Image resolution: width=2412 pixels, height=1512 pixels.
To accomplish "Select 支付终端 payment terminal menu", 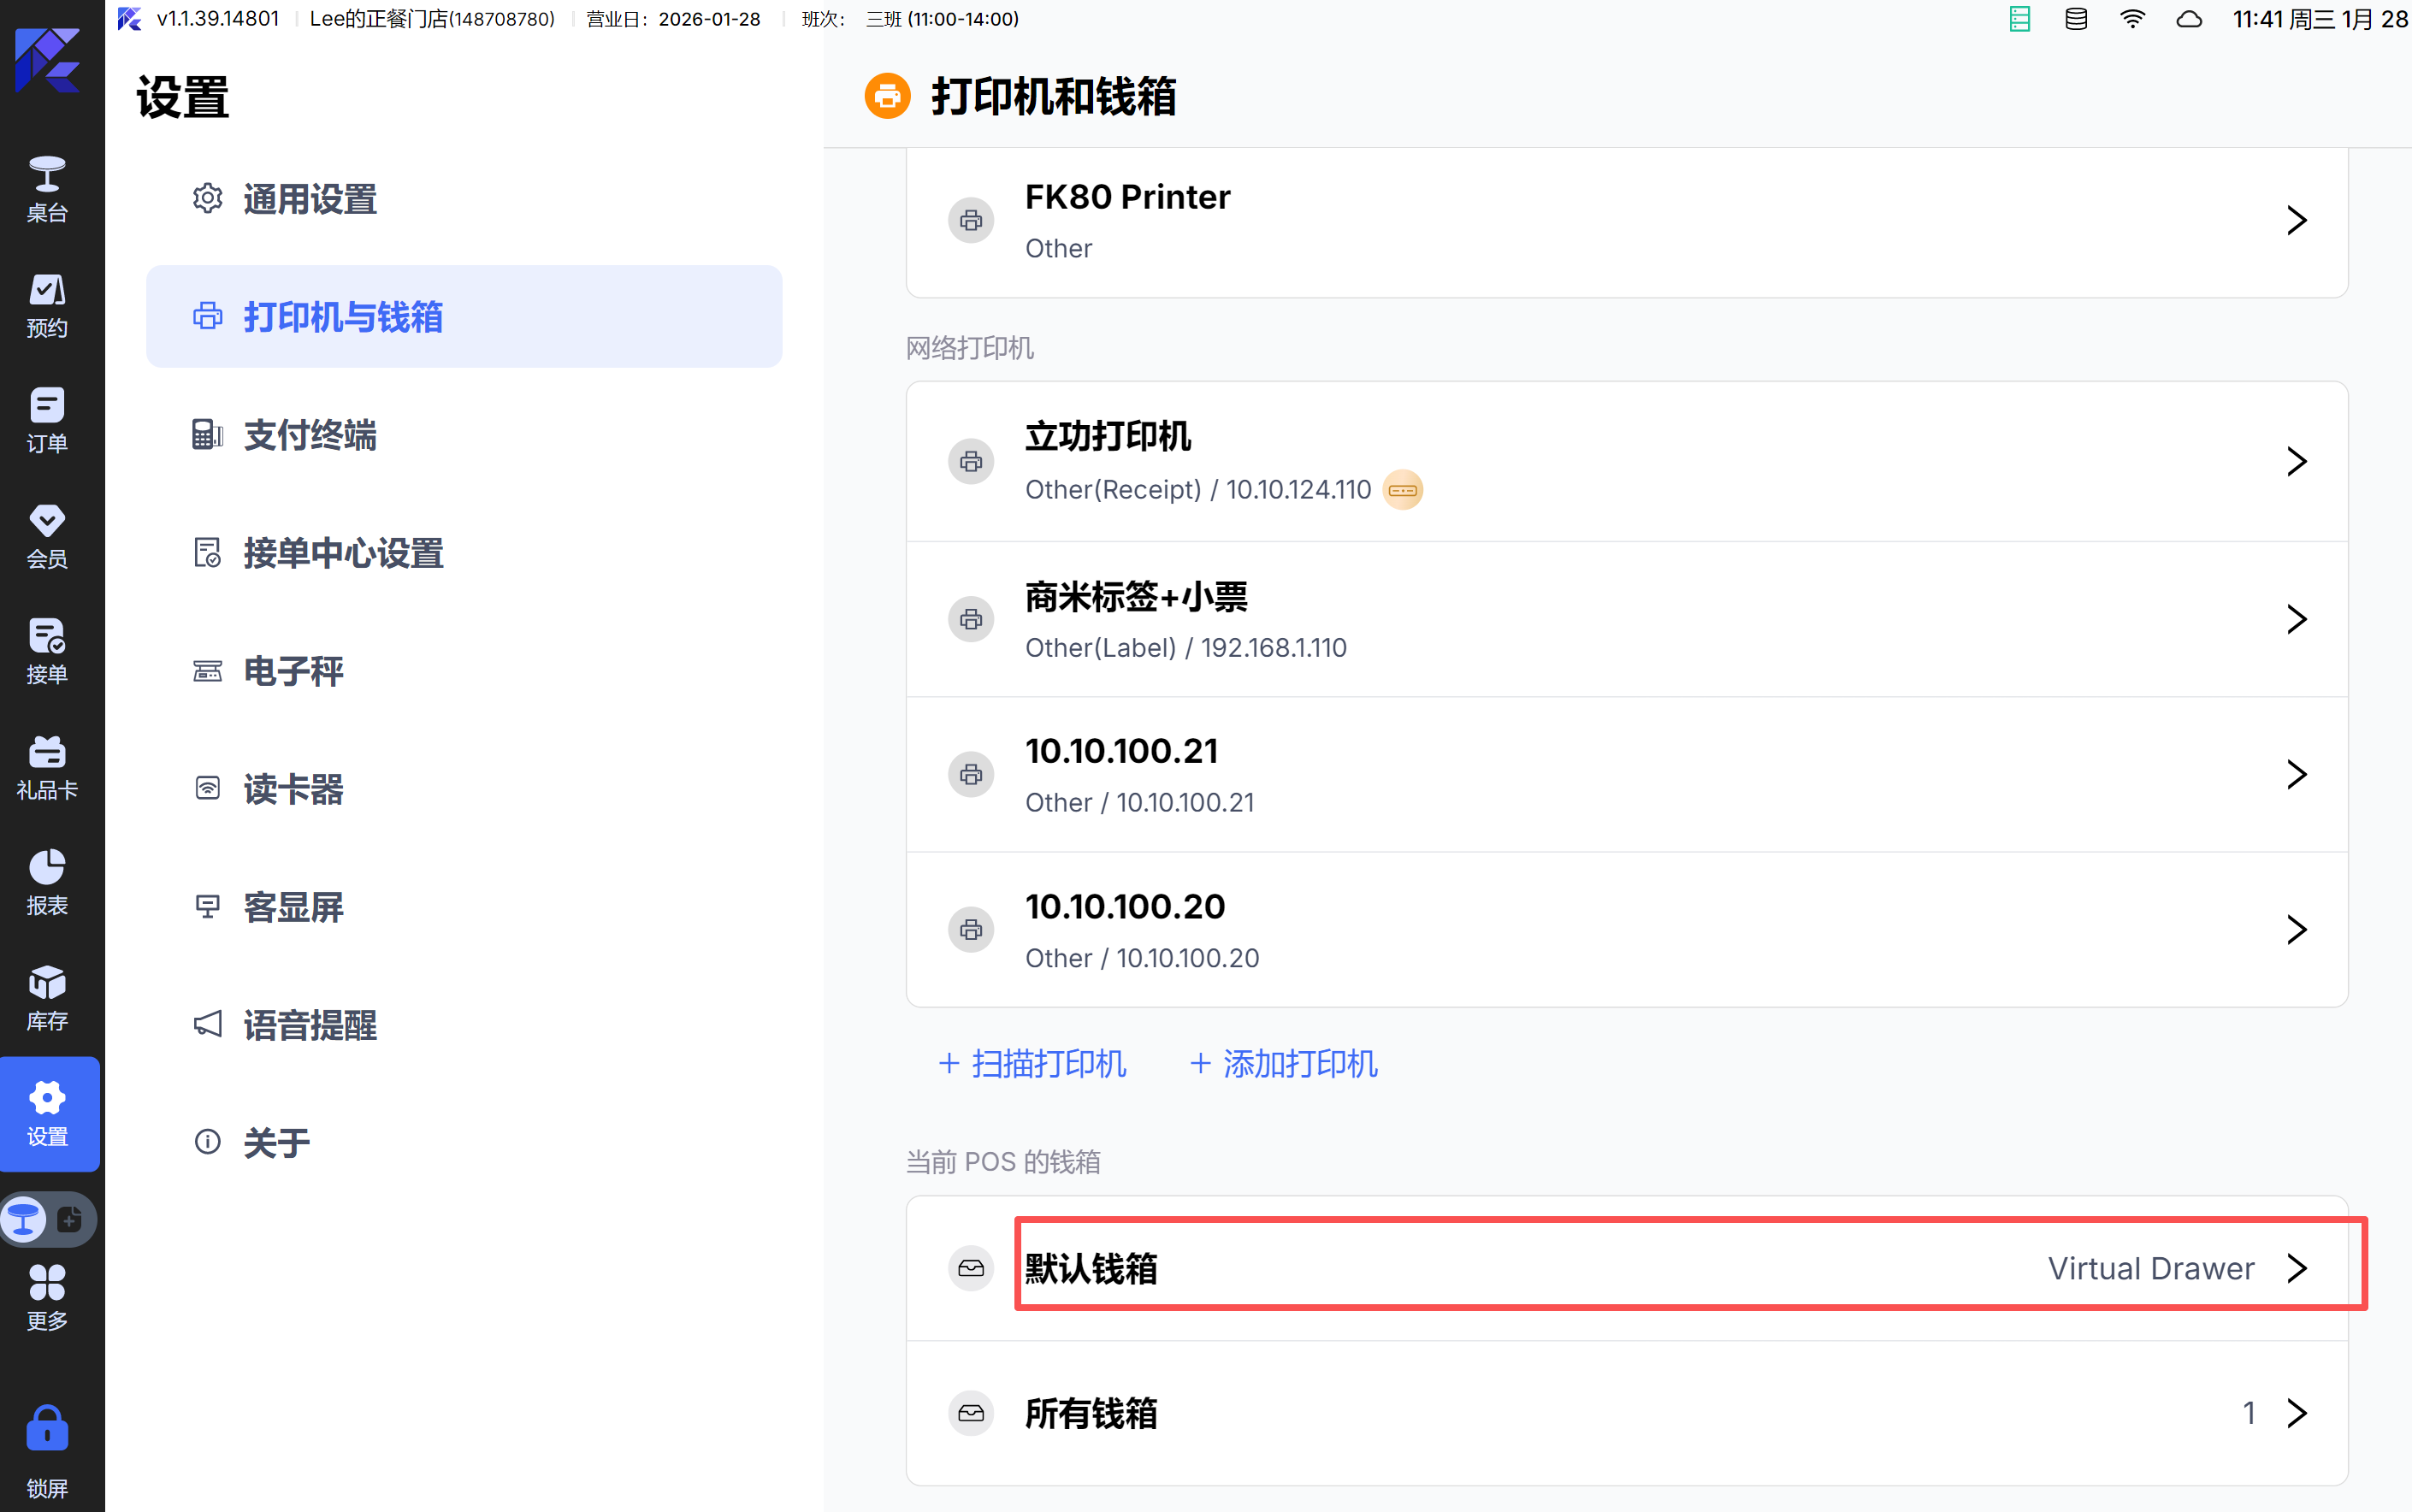I will pyautogui.click(x=310, y=435).
